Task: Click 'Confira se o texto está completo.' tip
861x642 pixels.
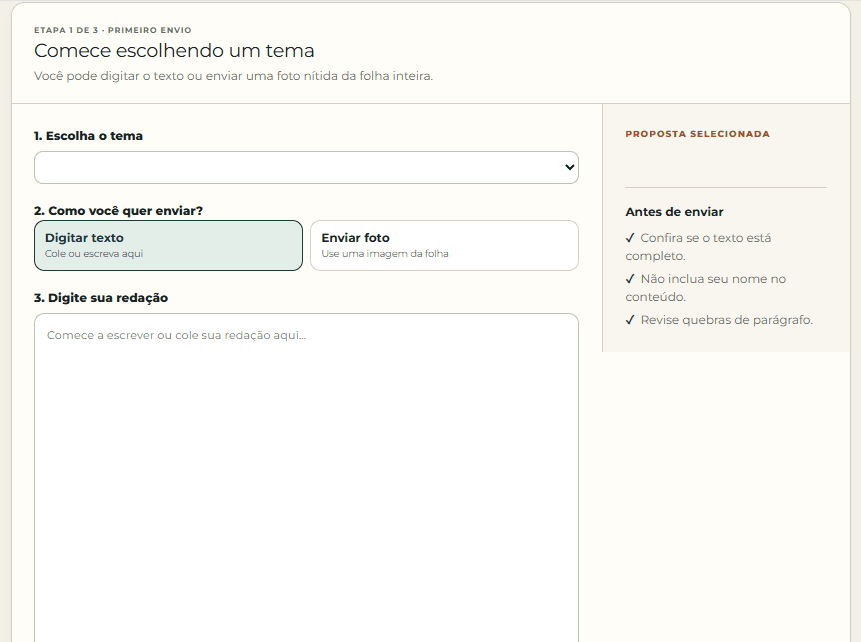Action: 698,247
